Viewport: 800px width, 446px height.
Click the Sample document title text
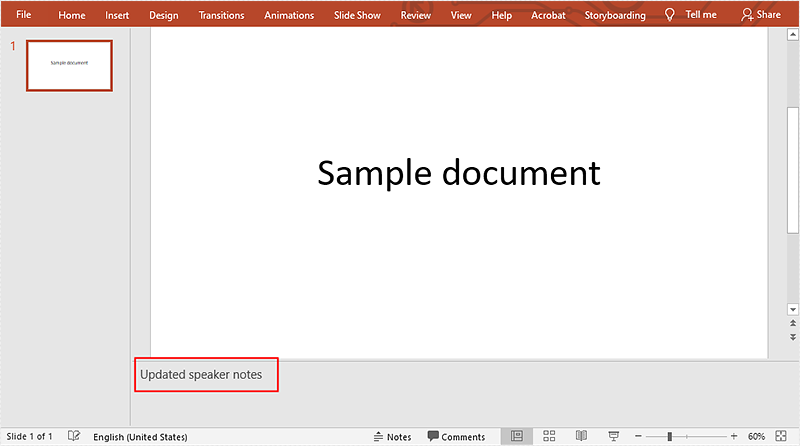[459, 173]
